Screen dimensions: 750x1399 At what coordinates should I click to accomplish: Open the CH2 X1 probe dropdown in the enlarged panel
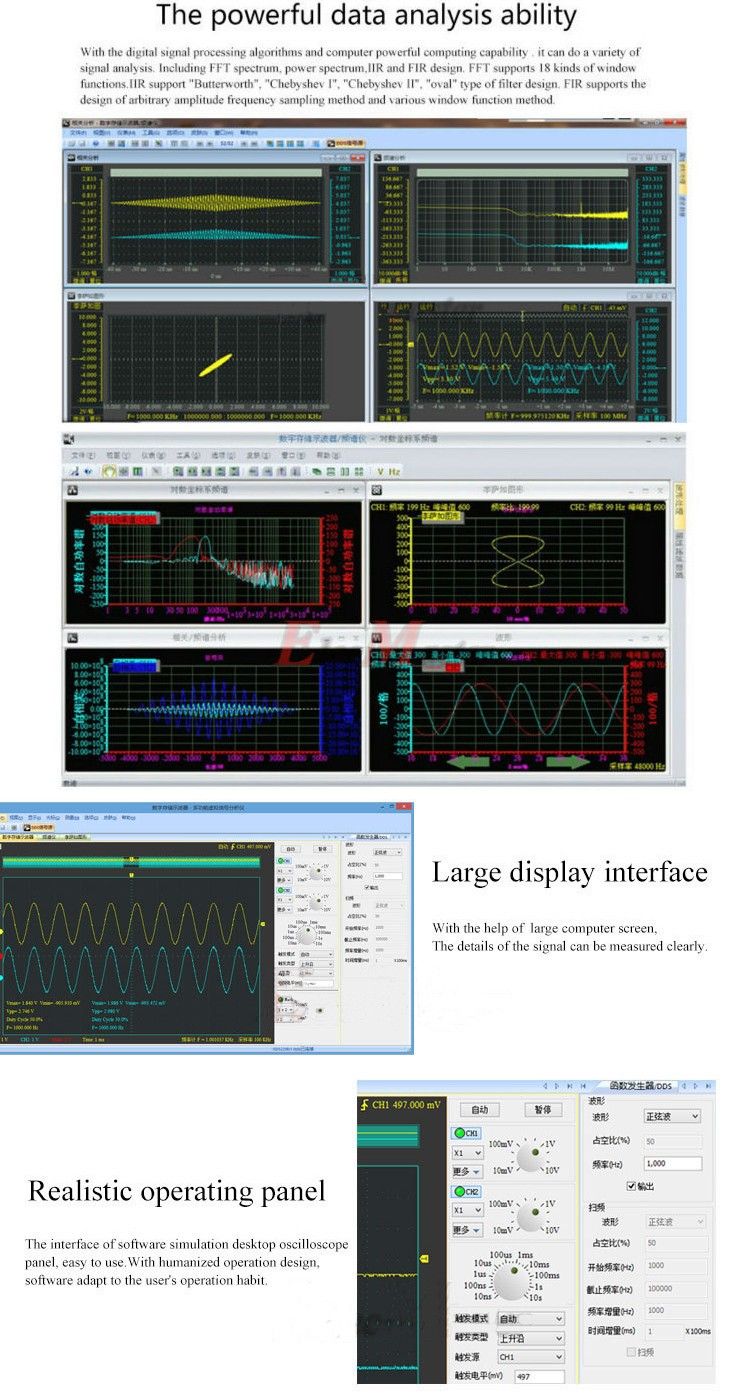pyautogui.click(x=467, y=1210)
